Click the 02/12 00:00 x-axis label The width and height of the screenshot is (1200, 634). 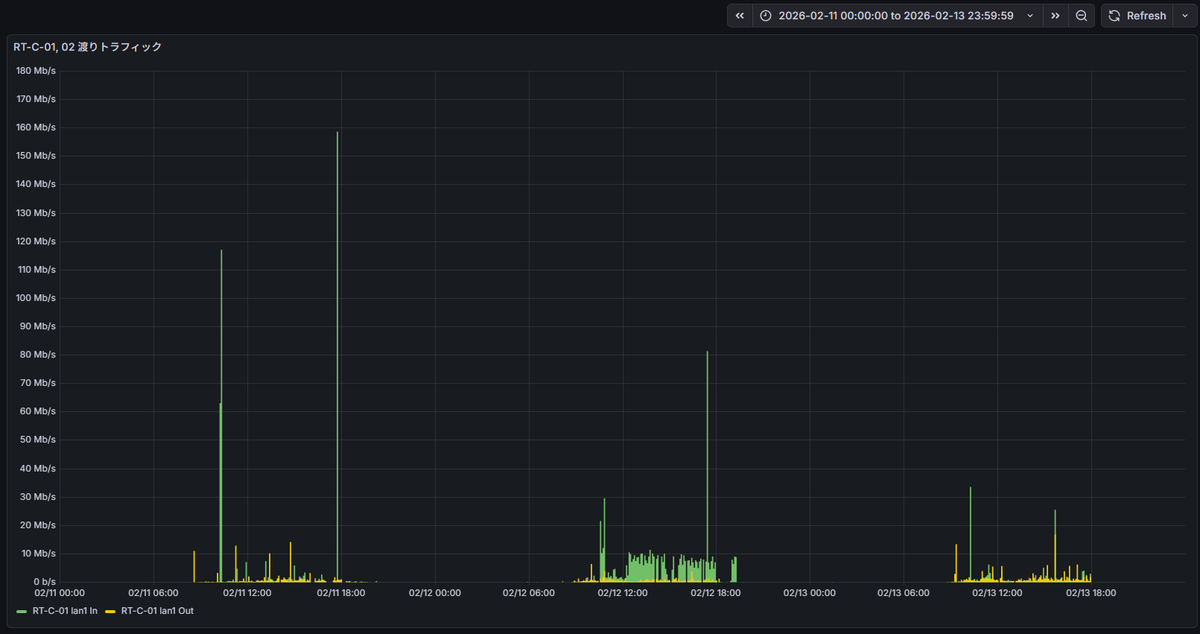pyautogui.click(x=435, y=593)
